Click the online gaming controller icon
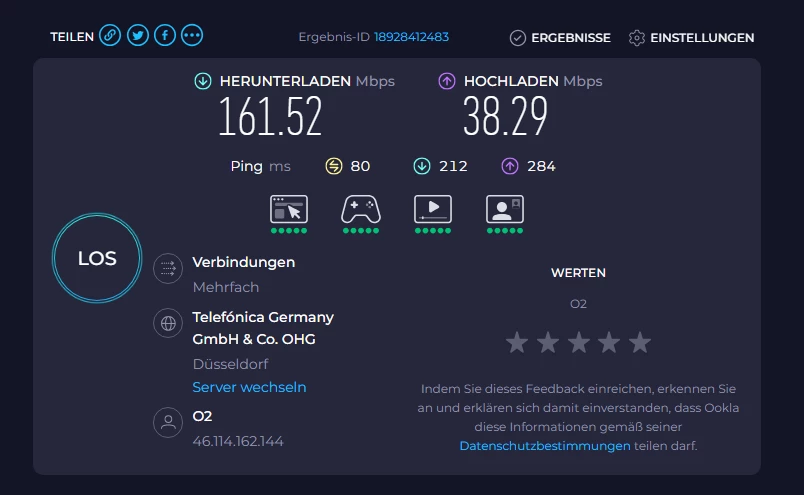The width and height of the screenshot is (804, 495). click(360, 209)
